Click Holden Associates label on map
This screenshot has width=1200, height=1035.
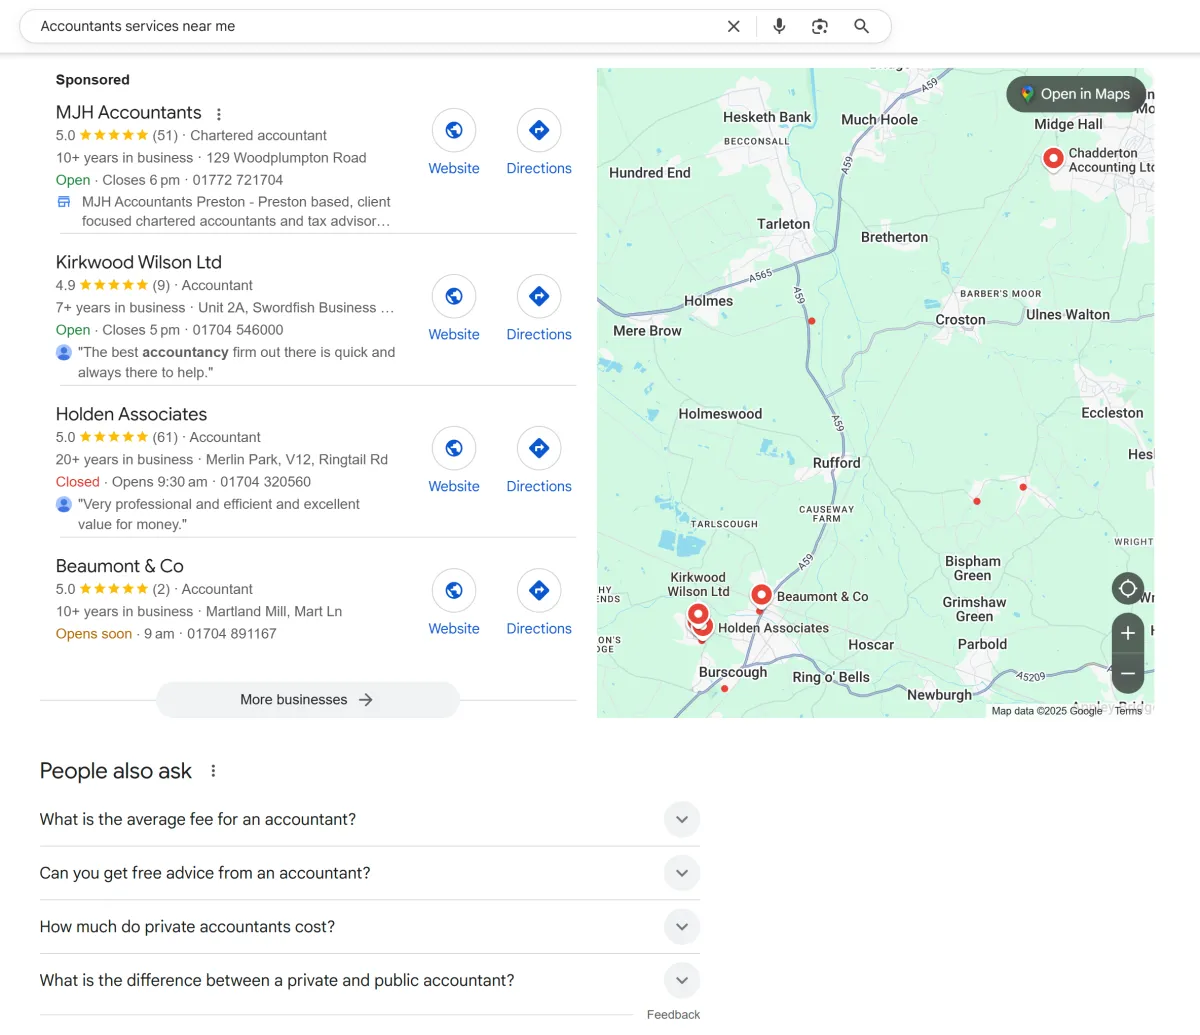pos(773,628)
